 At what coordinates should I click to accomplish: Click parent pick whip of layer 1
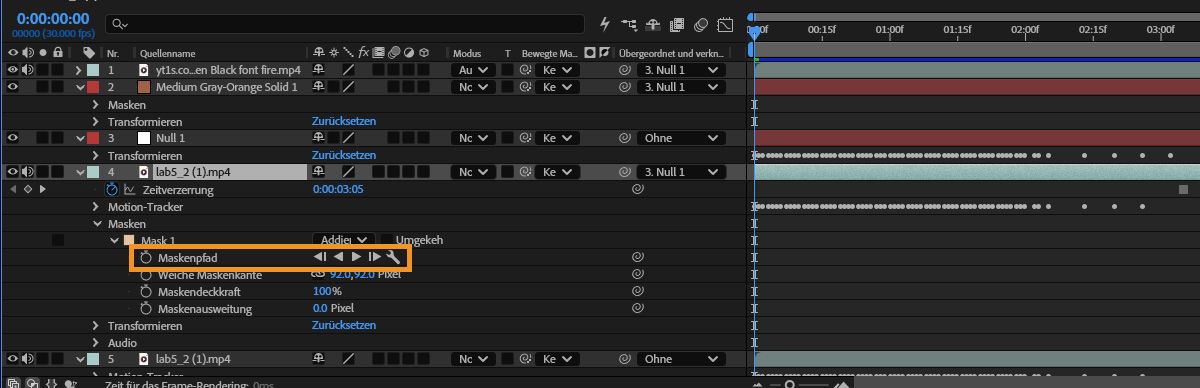(626, 70)
